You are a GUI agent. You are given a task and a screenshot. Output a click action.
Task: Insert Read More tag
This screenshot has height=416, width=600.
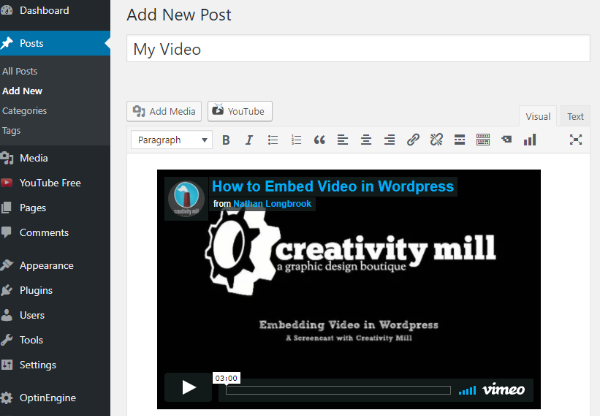(460, 140)
